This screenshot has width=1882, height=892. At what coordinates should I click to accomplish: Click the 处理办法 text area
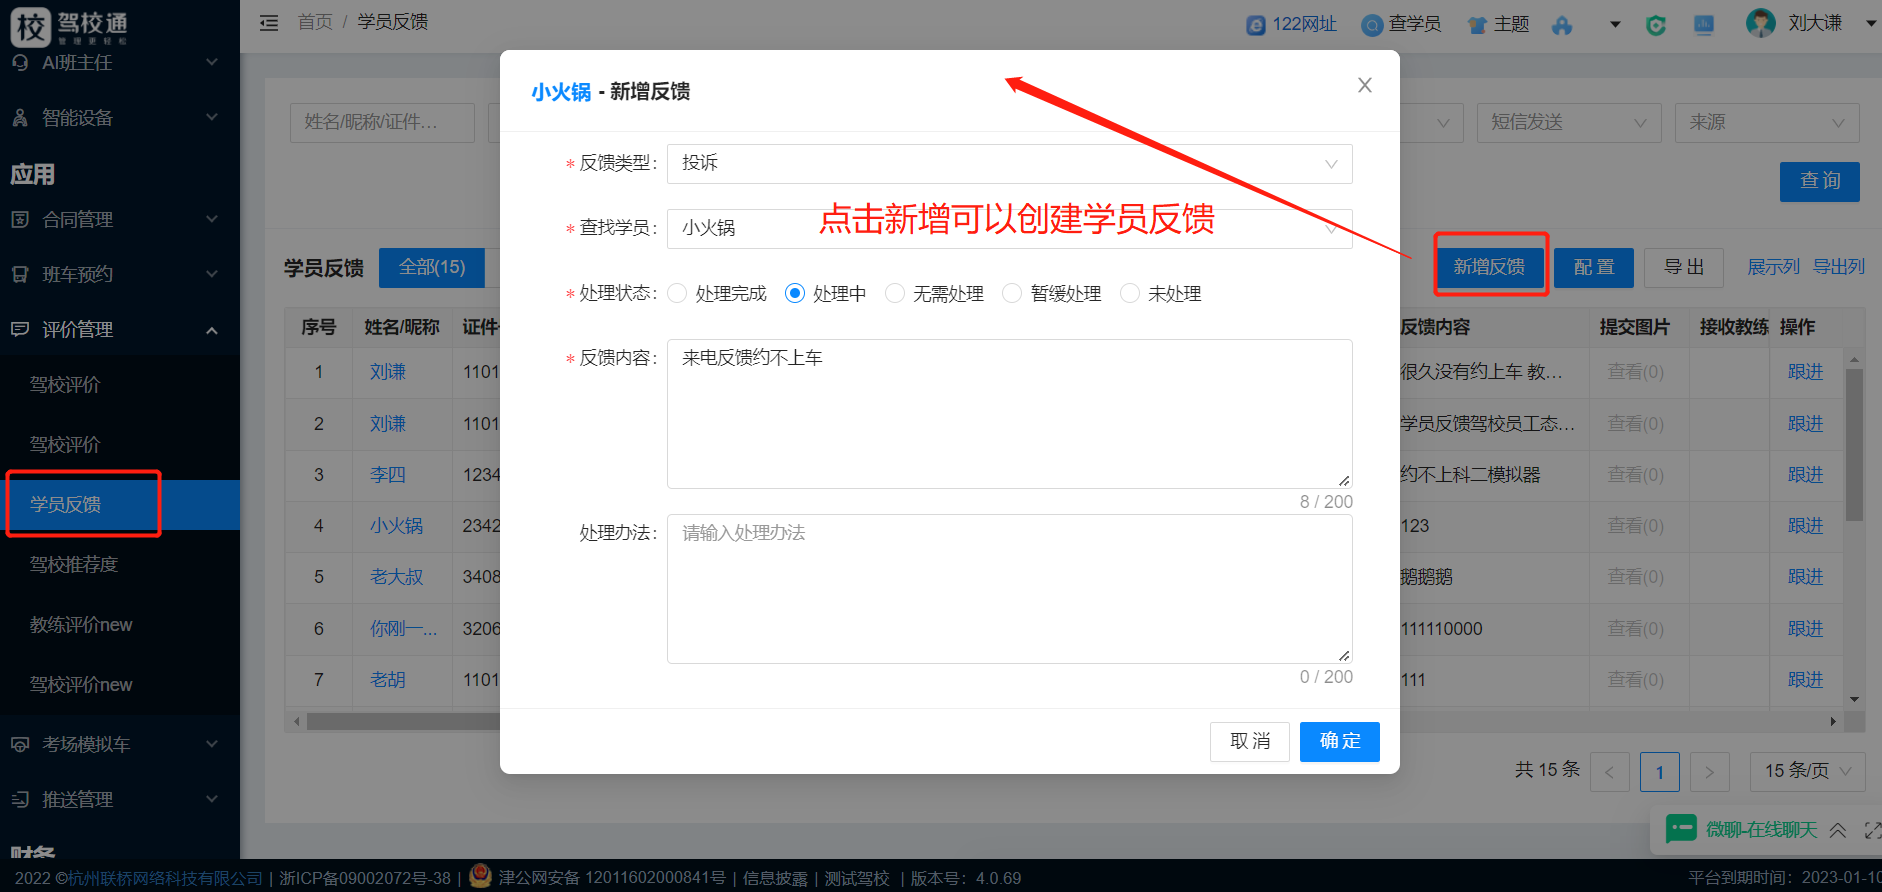point(1010,589)
